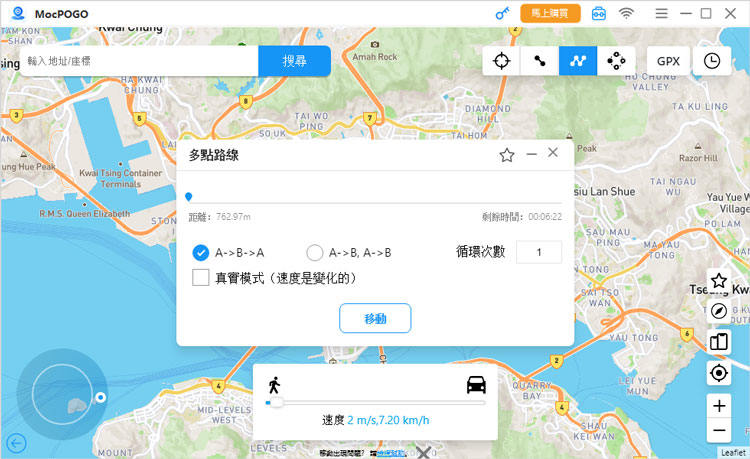Click the compass icon on the right sidebar
This screenshot has height=459, width=750.
[x=718, y=311]
